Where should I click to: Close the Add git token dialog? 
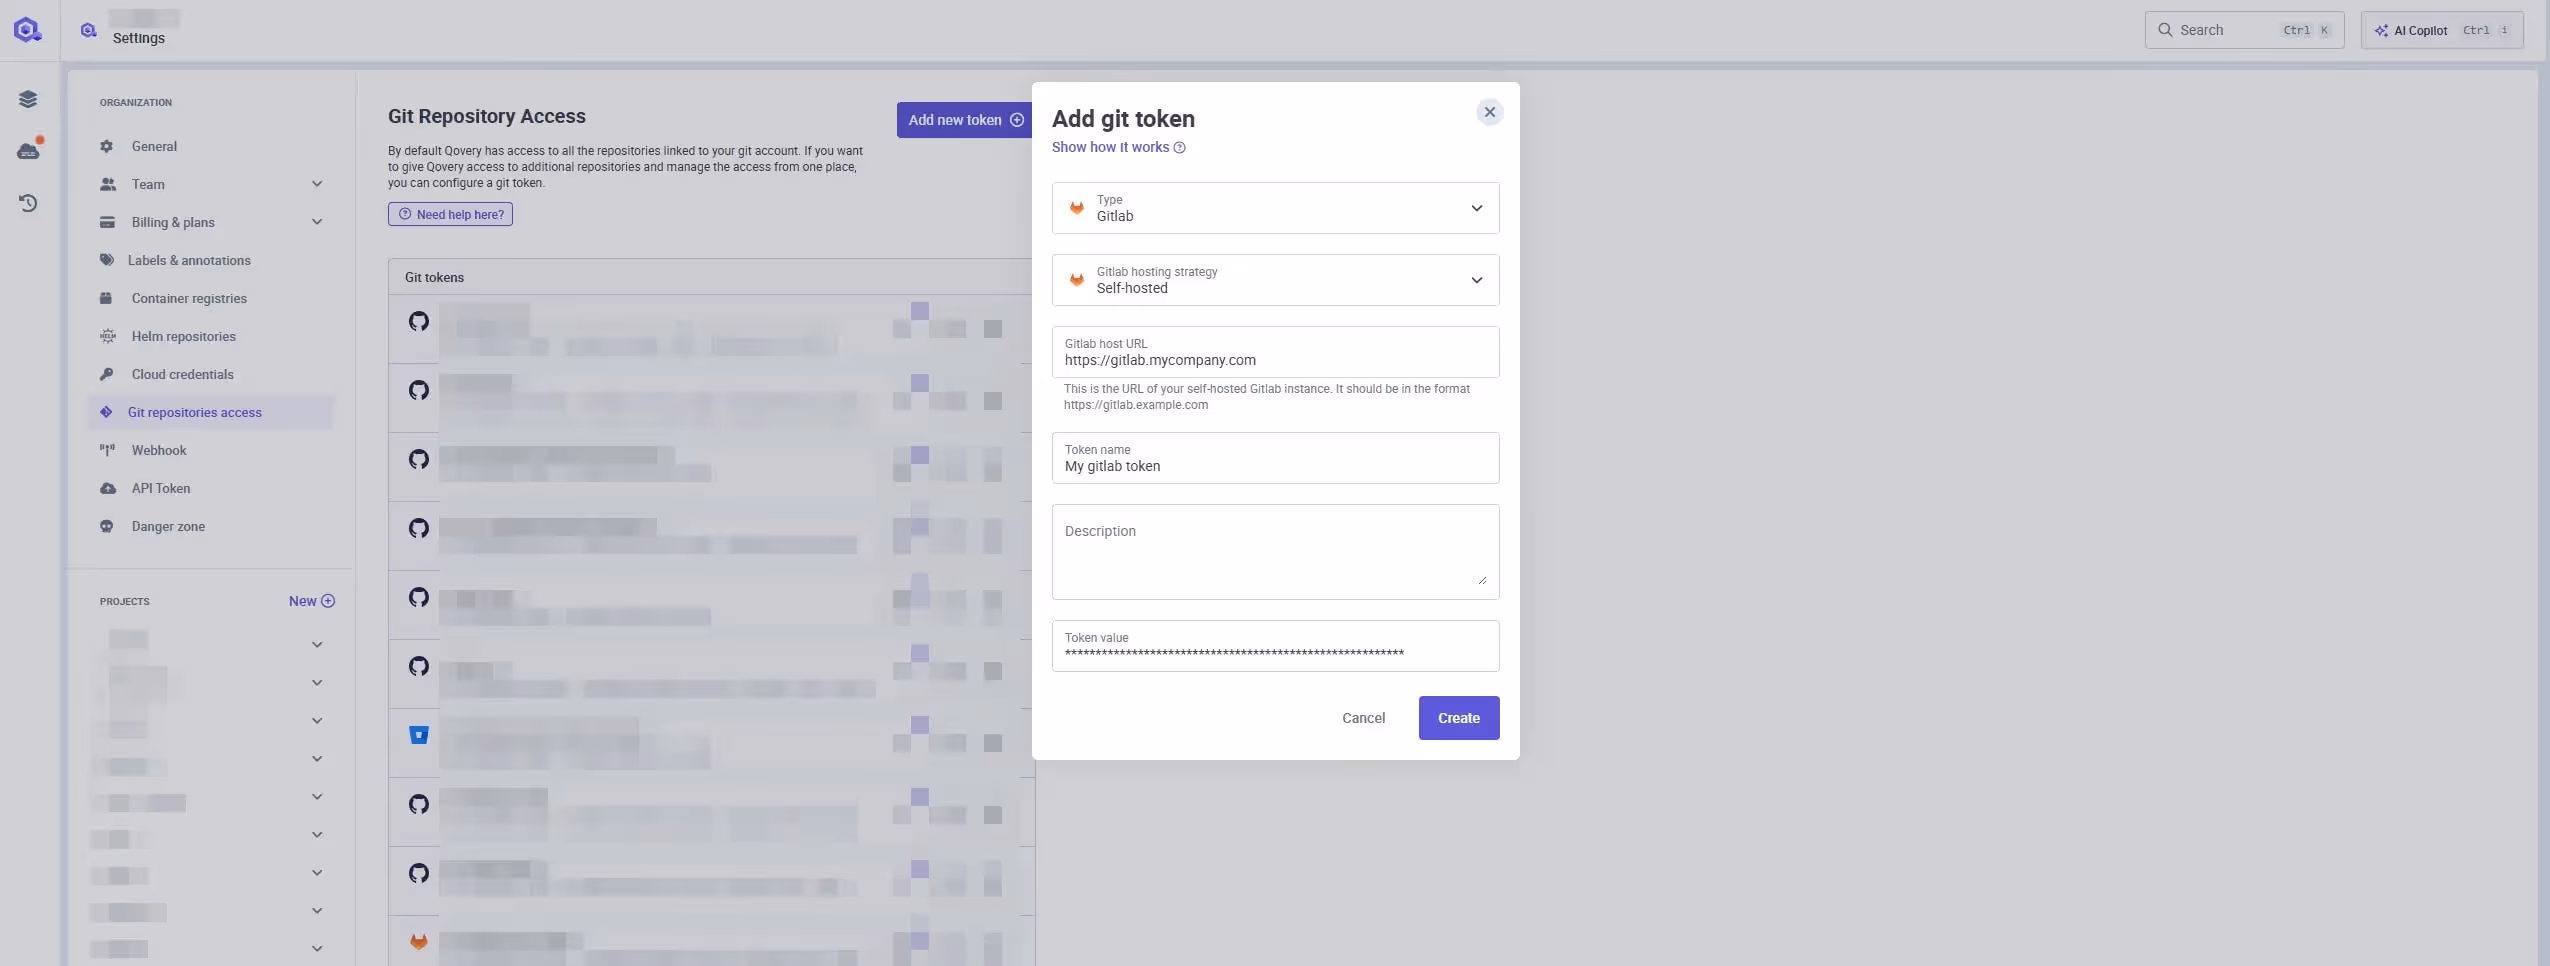coord(1489,112)
